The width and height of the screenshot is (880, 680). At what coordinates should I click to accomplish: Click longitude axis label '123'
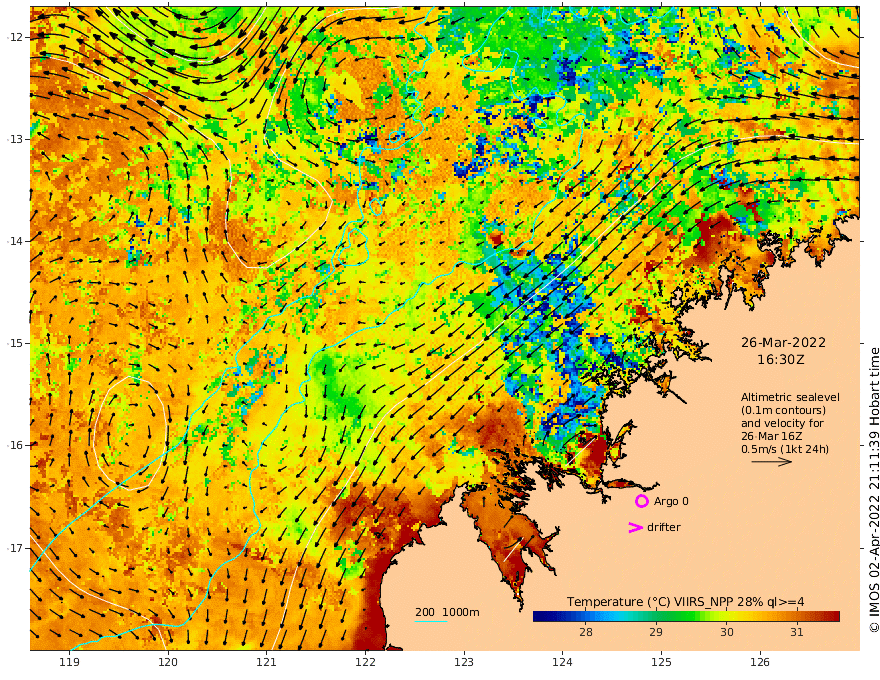pos(464,663)
